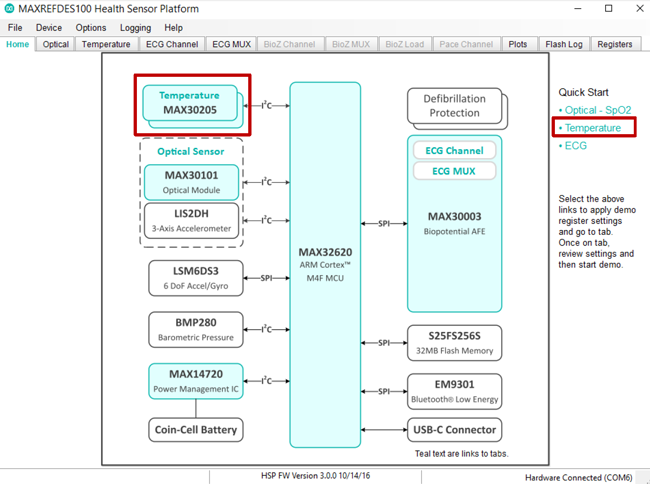650x484 pixels.
Task: Click the ECG quick start link
Action: point(572,146)
